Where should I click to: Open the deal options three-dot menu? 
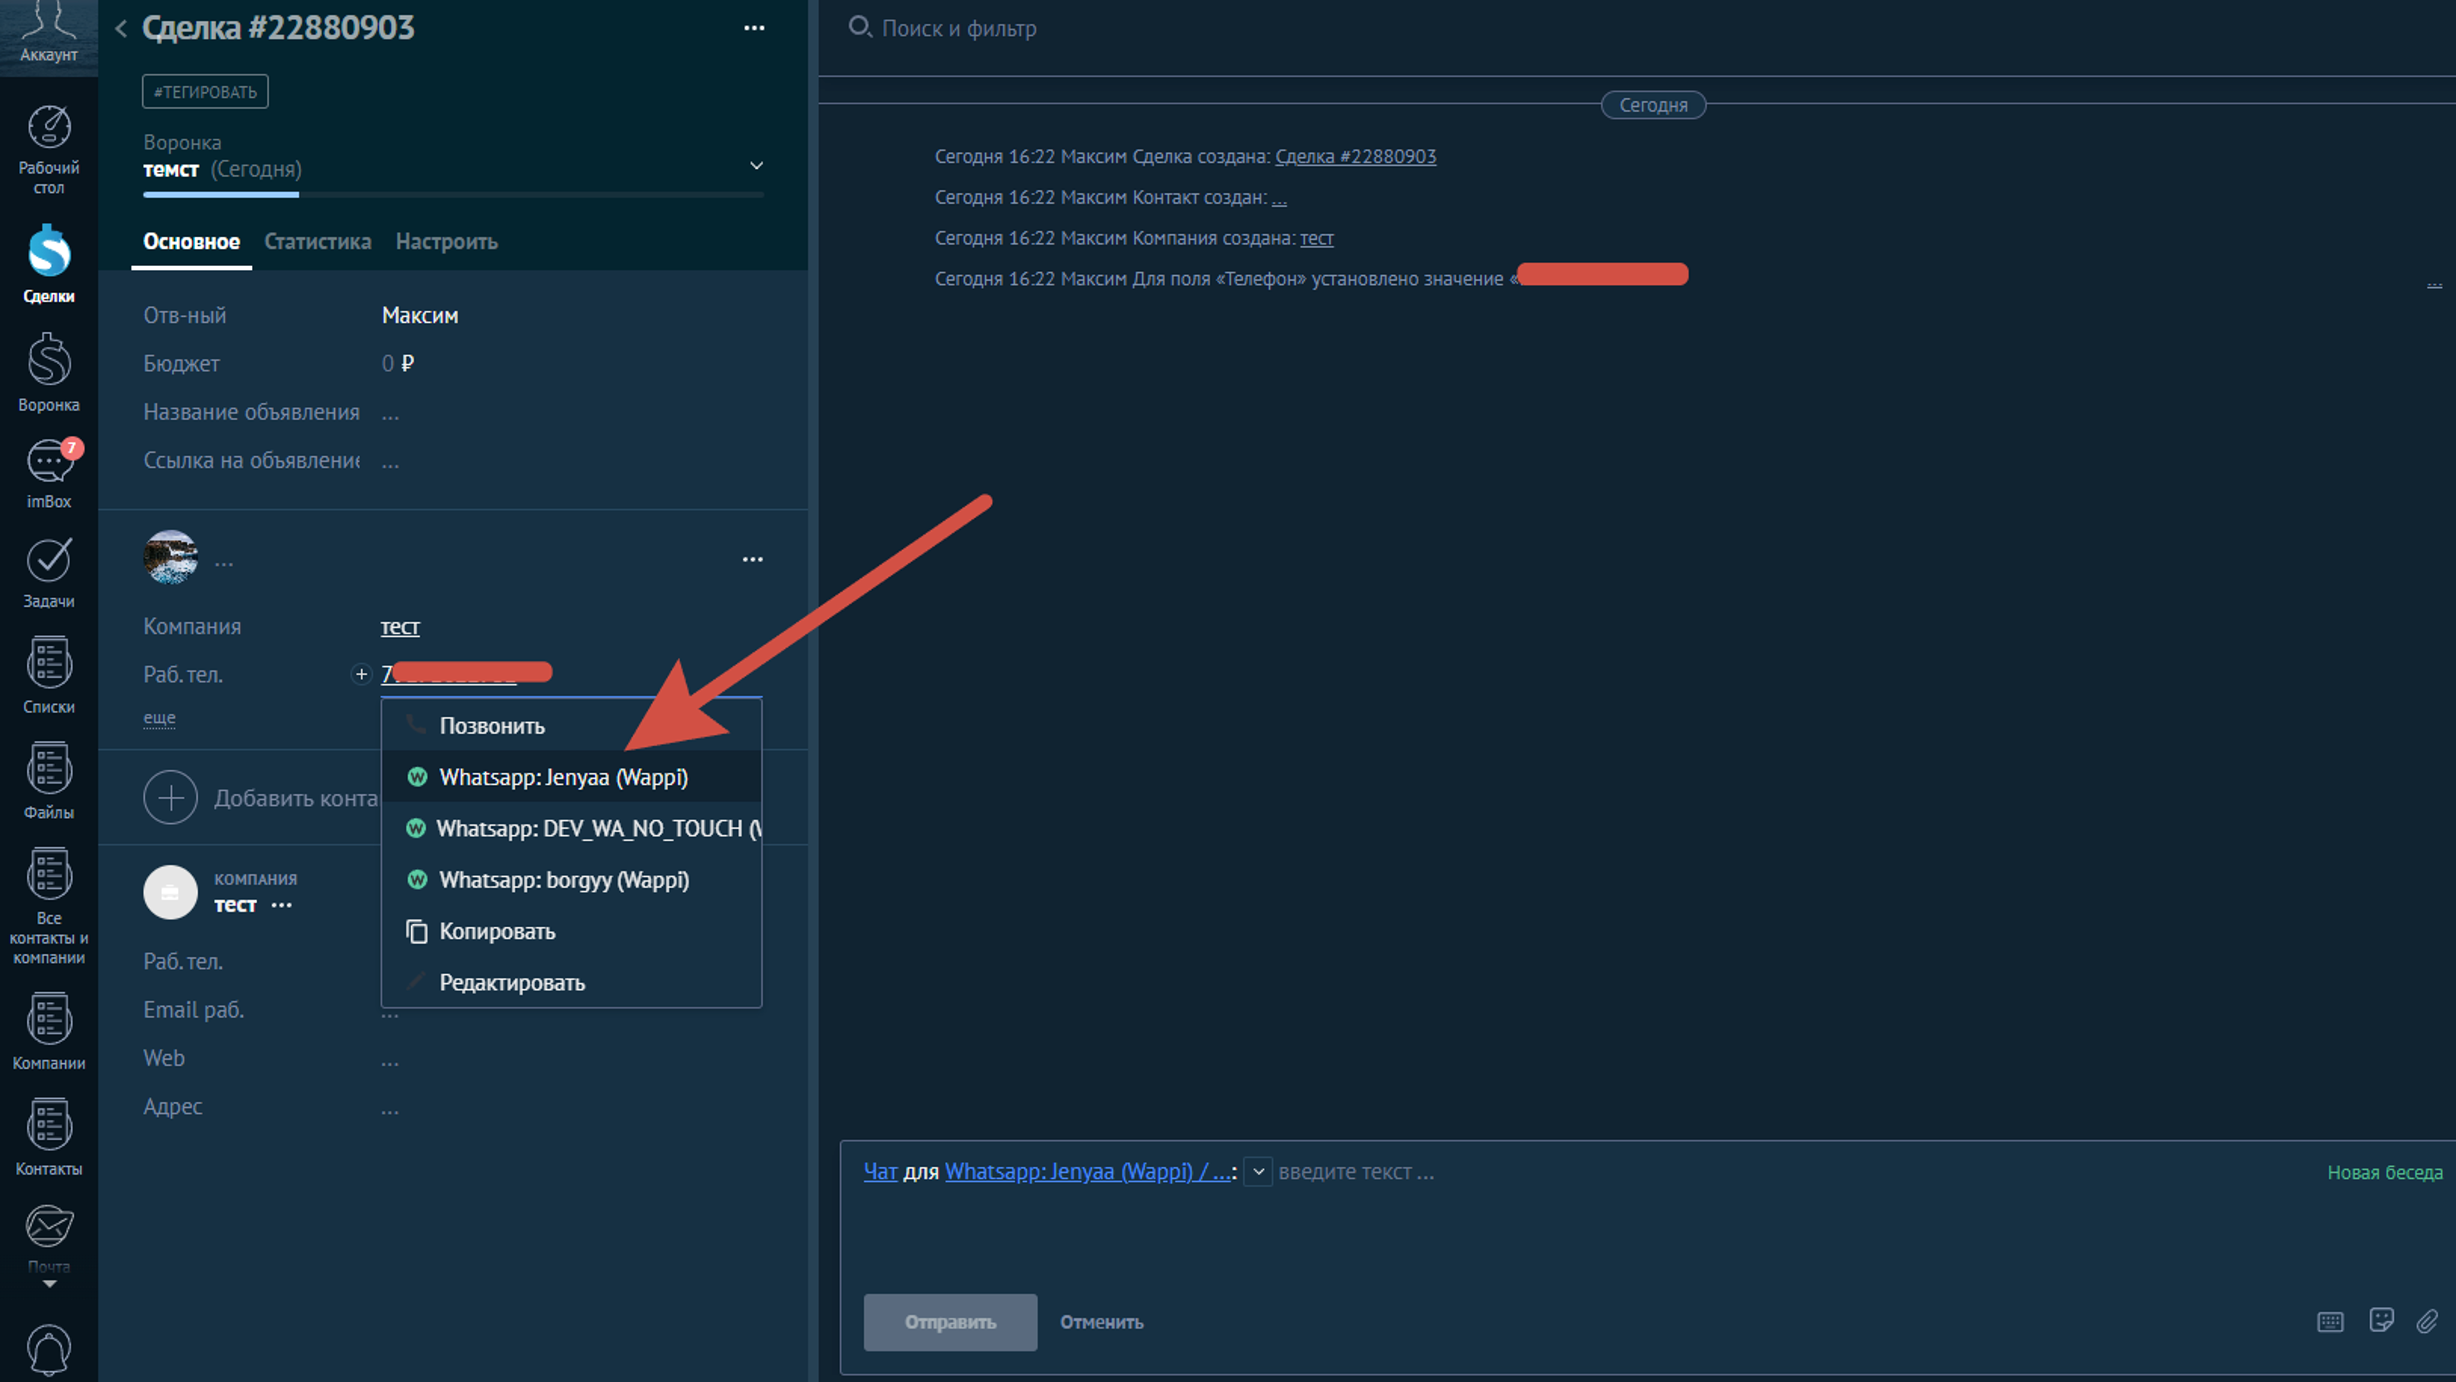point(754,28)
